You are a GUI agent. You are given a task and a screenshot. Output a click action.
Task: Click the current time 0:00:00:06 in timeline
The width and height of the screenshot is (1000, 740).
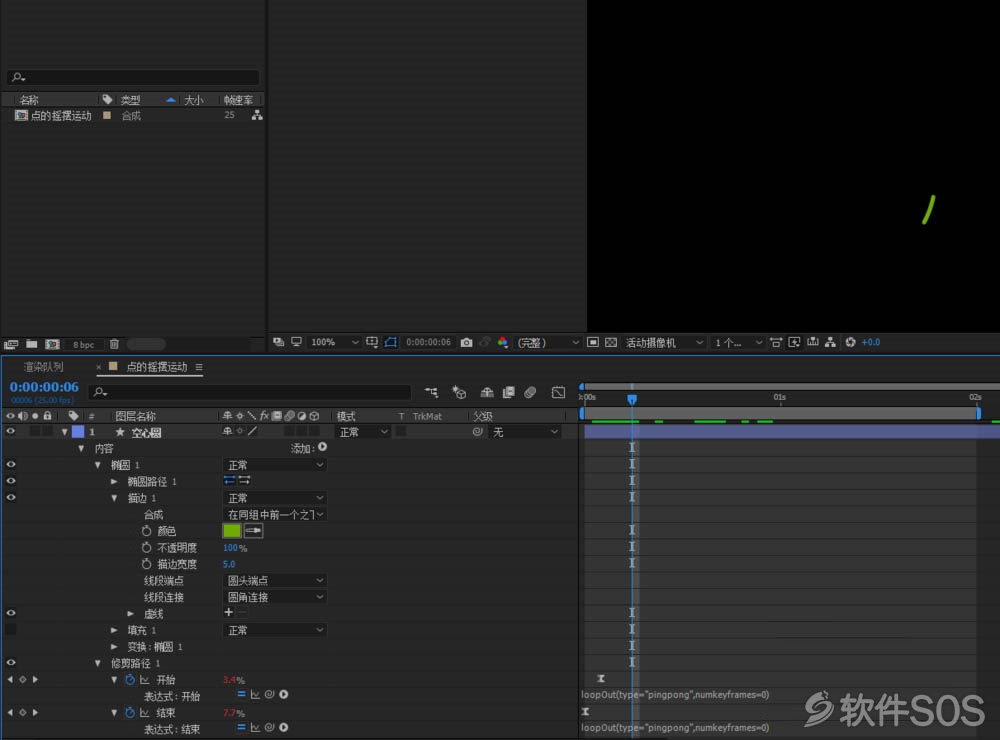(44, 387)
